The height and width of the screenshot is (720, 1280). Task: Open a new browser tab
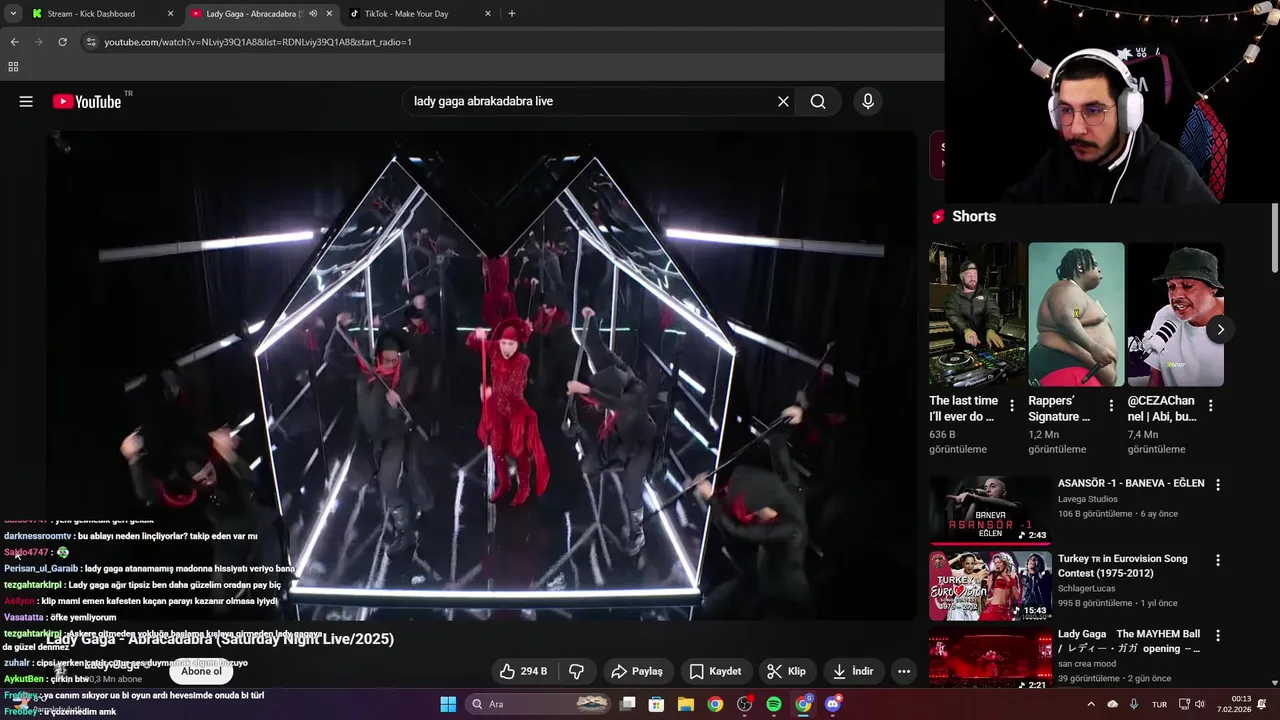click(x=512, y=14)
